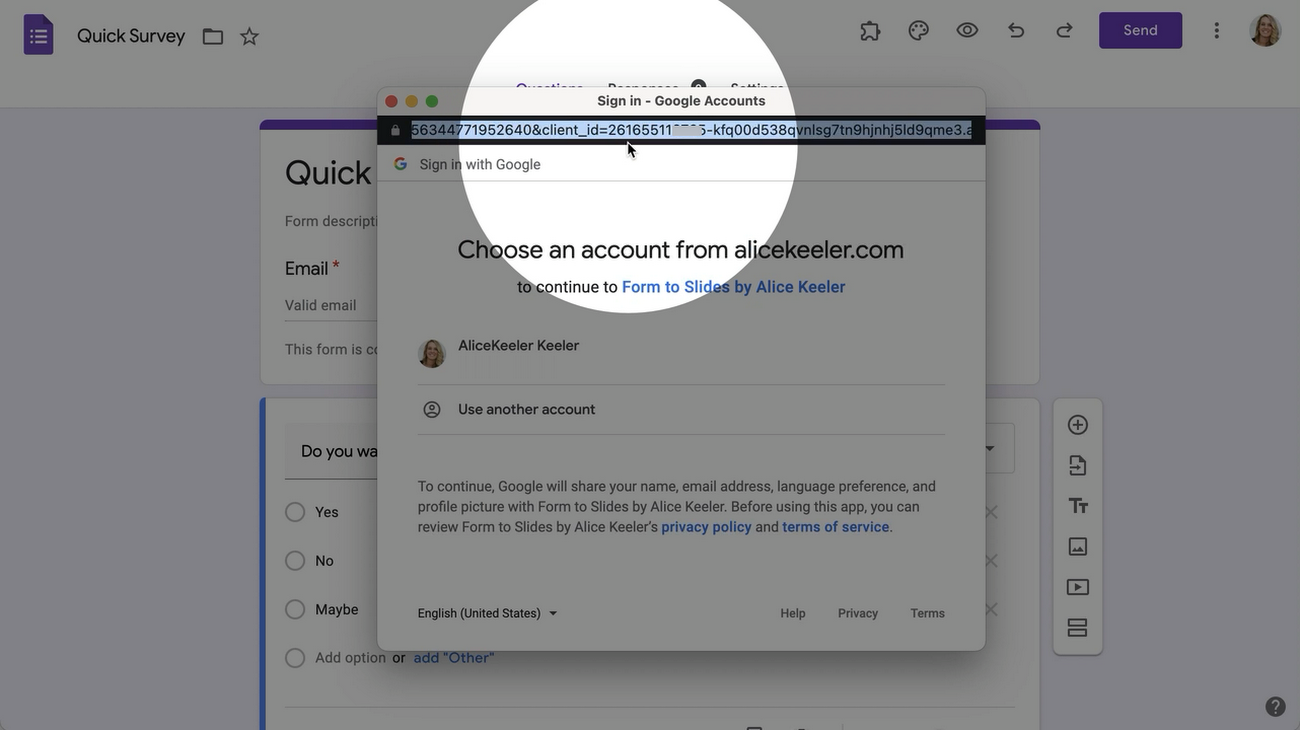The height and width of the screenshot is (730, 1300).
Task: Add video from the side toolbar
Action: pos(1078,587)
